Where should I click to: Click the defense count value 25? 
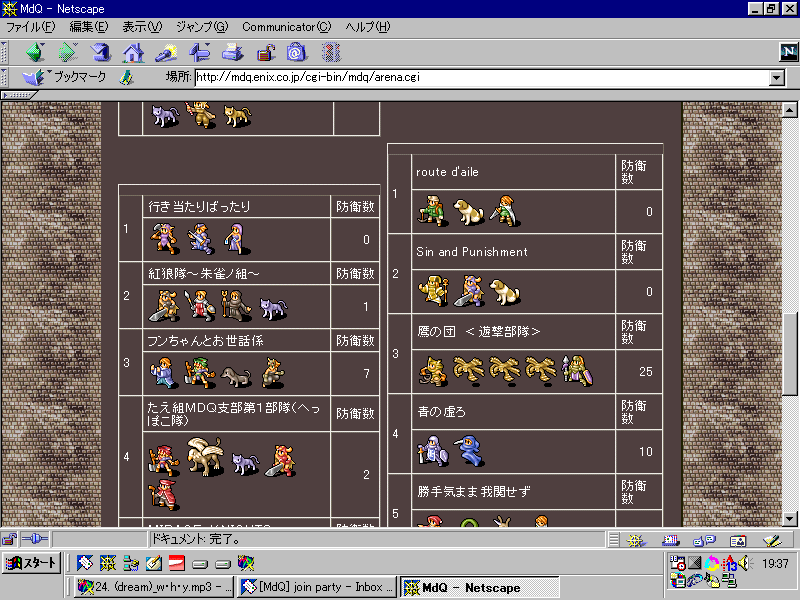(x=645, y=371)
